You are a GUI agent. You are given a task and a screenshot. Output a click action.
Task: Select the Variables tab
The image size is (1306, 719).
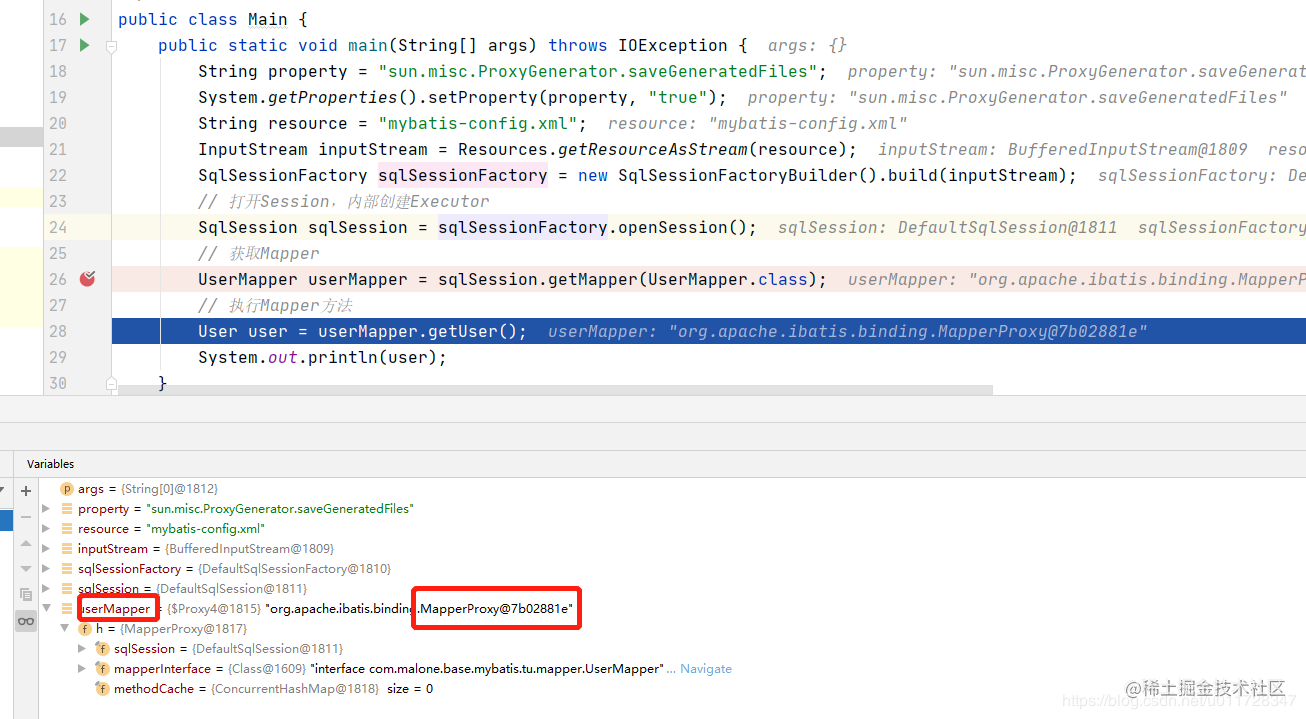coord(51,464)
